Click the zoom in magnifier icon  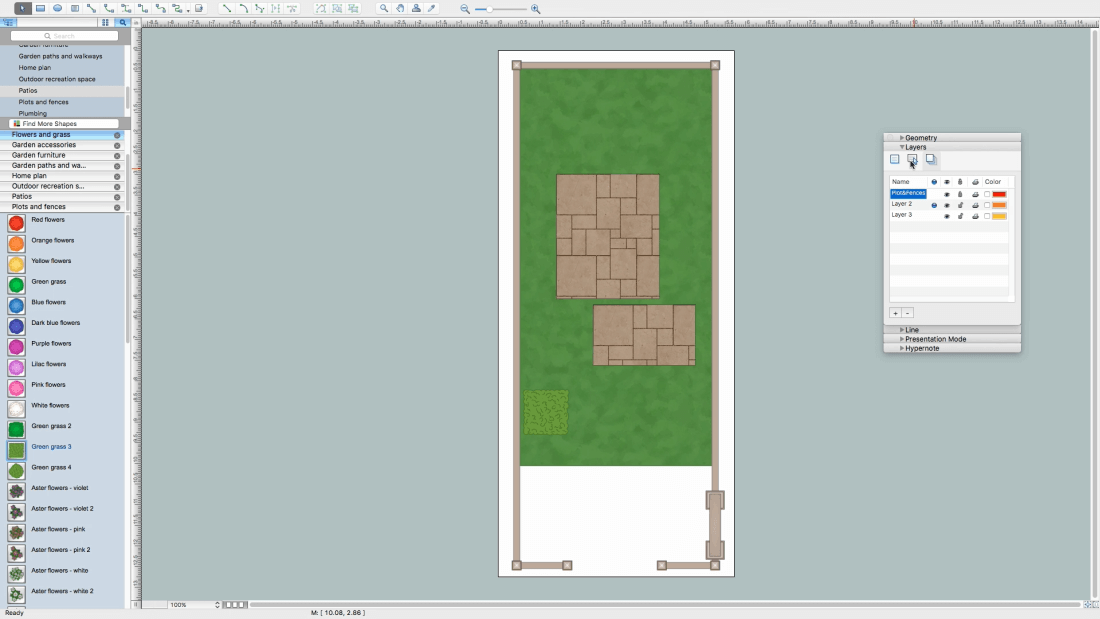coord(535,9)
